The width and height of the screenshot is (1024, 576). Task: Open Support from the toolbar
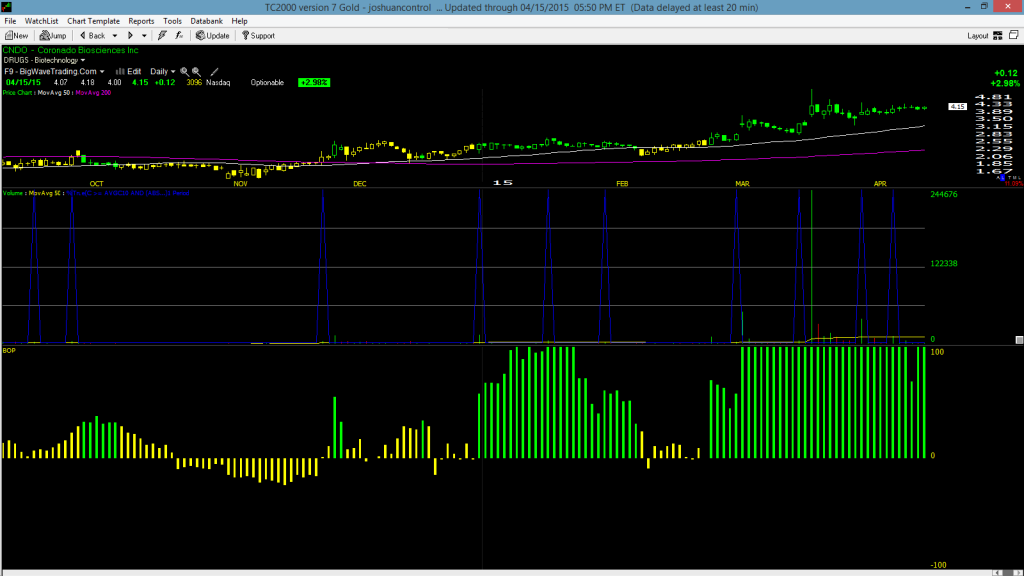pyautogui.click(x=259, y=36)
